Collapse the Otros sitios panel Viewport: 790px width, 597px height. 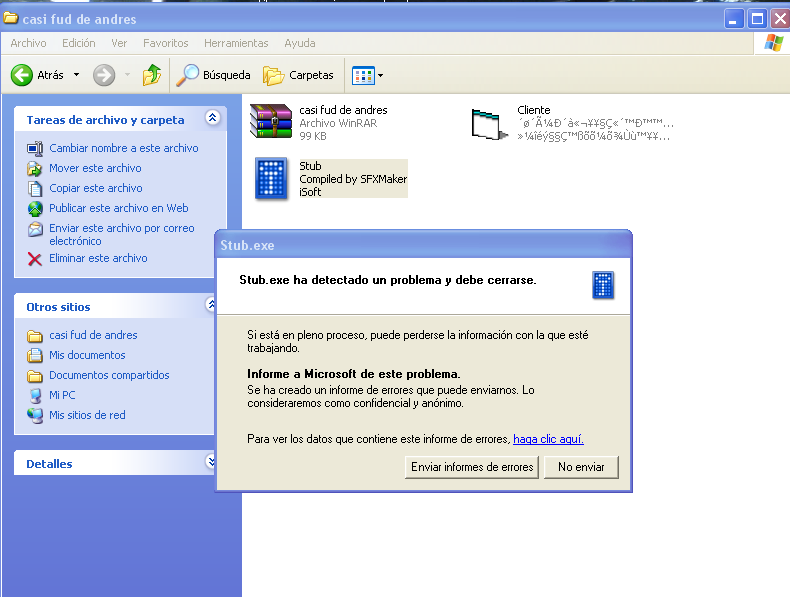(x=211, y=304)
